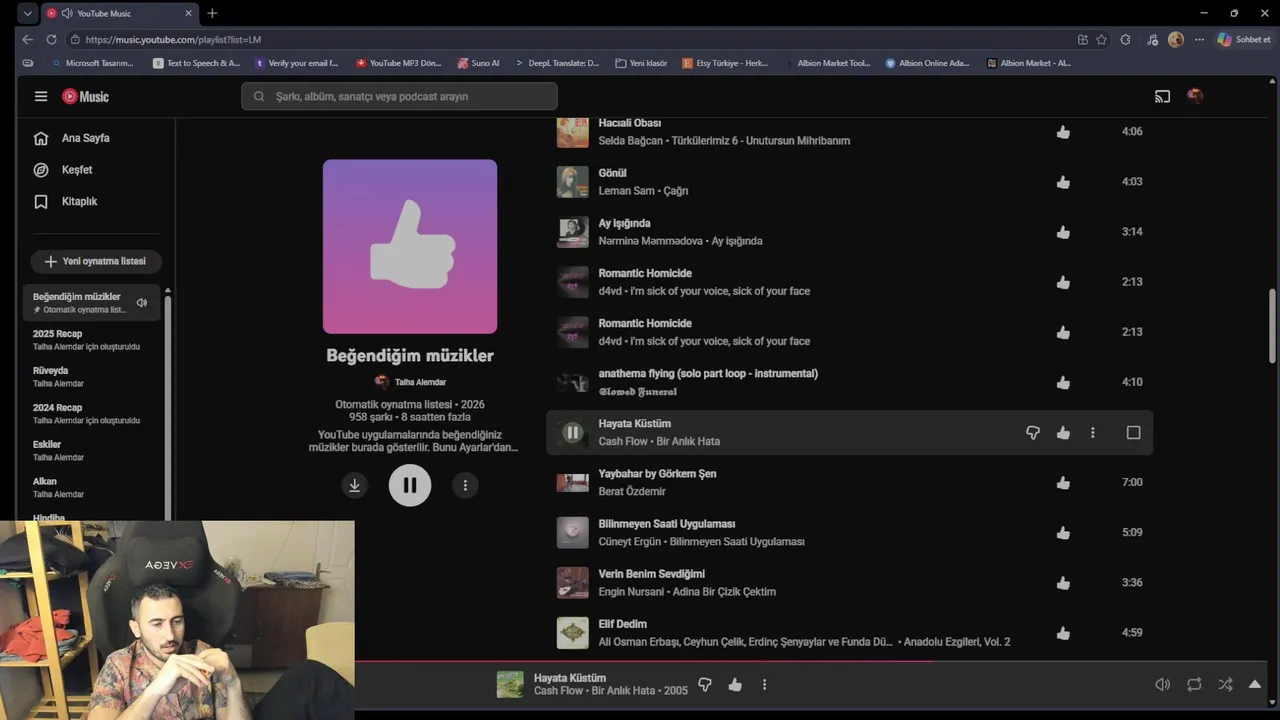Open the 2025 Recap playlist
The width and height of the screenshot is (1280, 720).
[91, 339]
